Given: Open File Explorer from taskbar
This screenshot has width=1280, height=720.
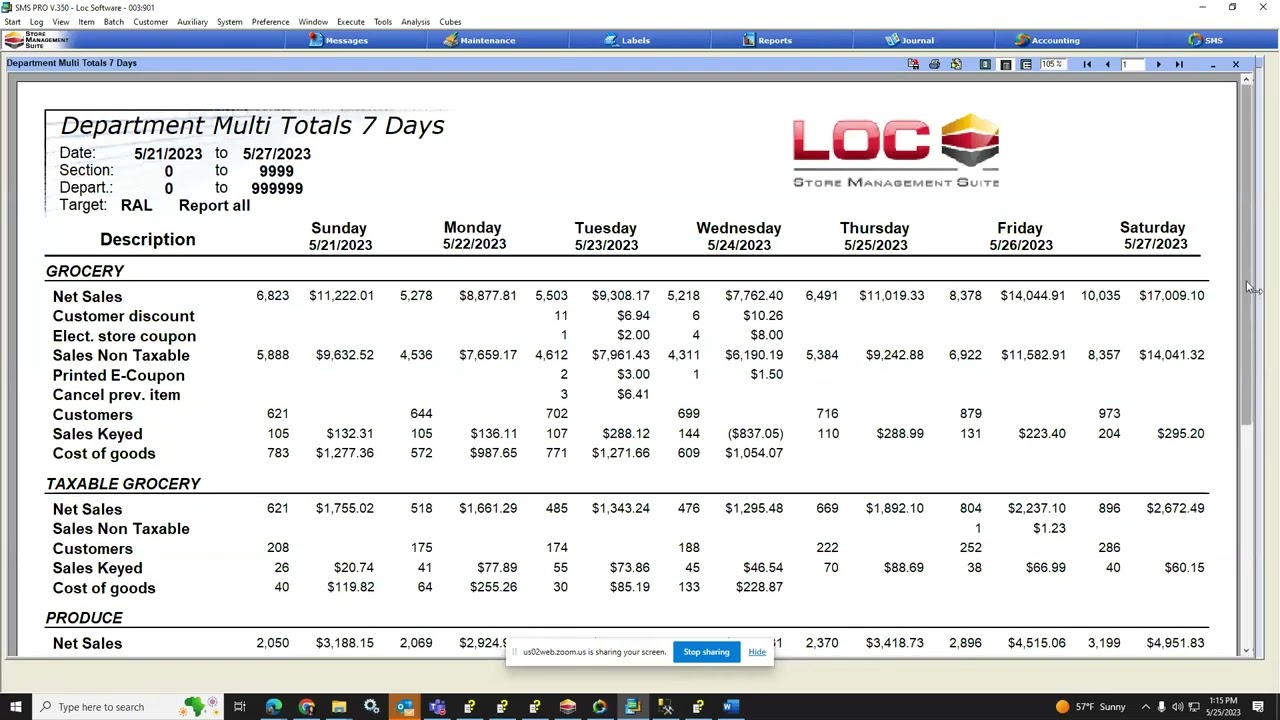Looking at the screenshot, I should click(x=339, y=707).
